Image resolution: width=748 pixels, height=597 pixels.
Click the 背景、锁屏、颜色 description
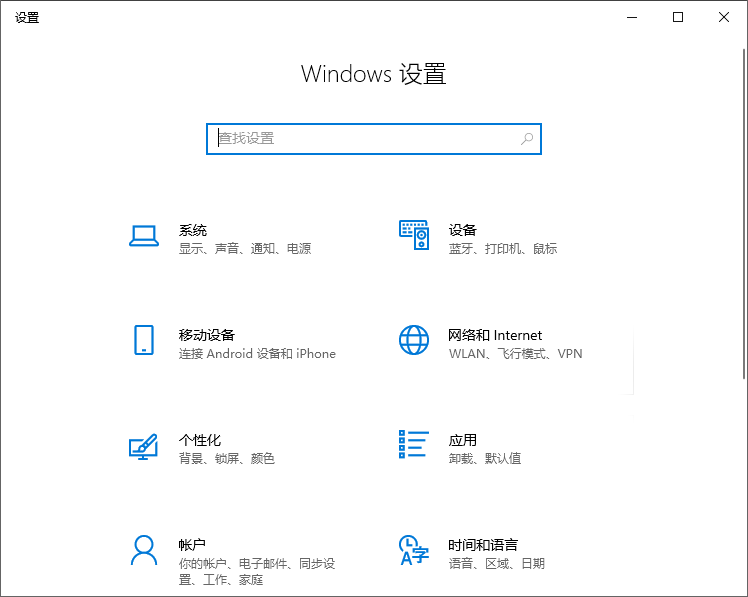227,459
